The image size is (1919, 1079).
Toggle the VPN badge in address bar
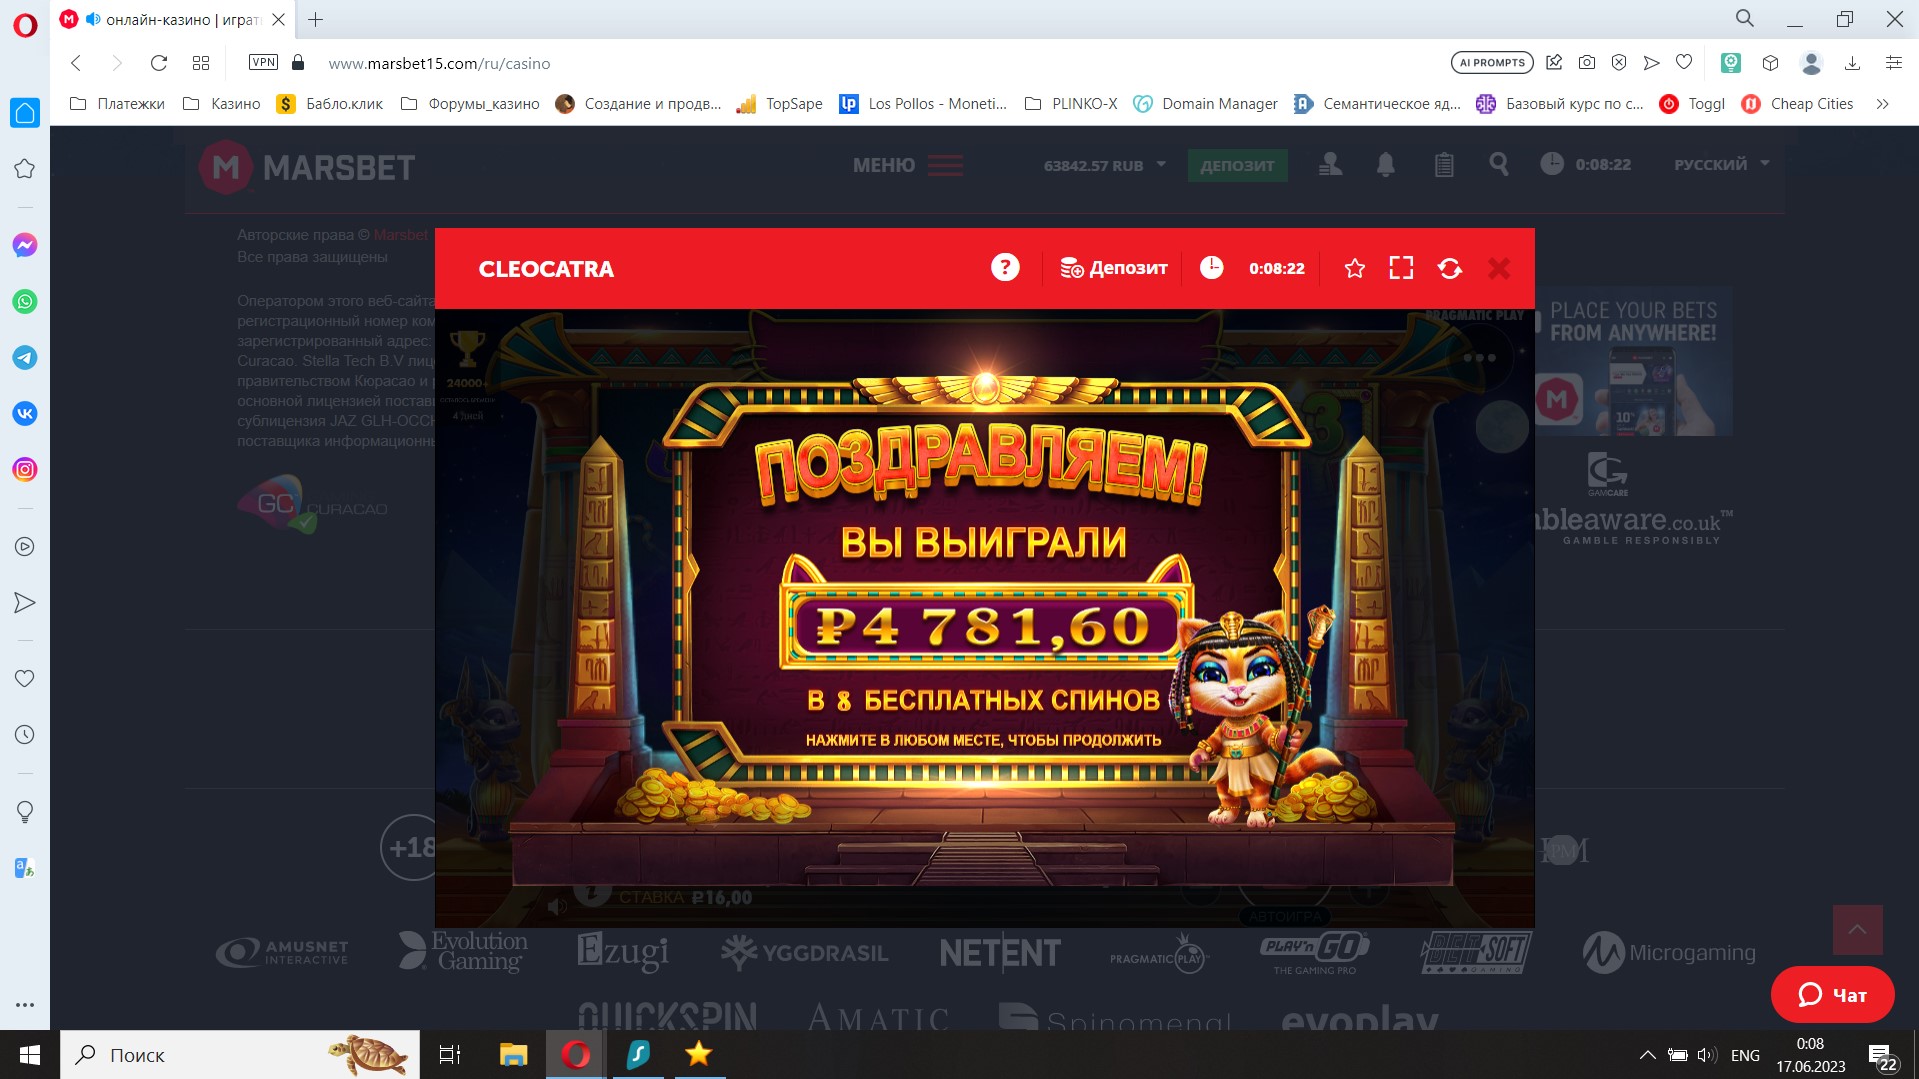[263, 62]
